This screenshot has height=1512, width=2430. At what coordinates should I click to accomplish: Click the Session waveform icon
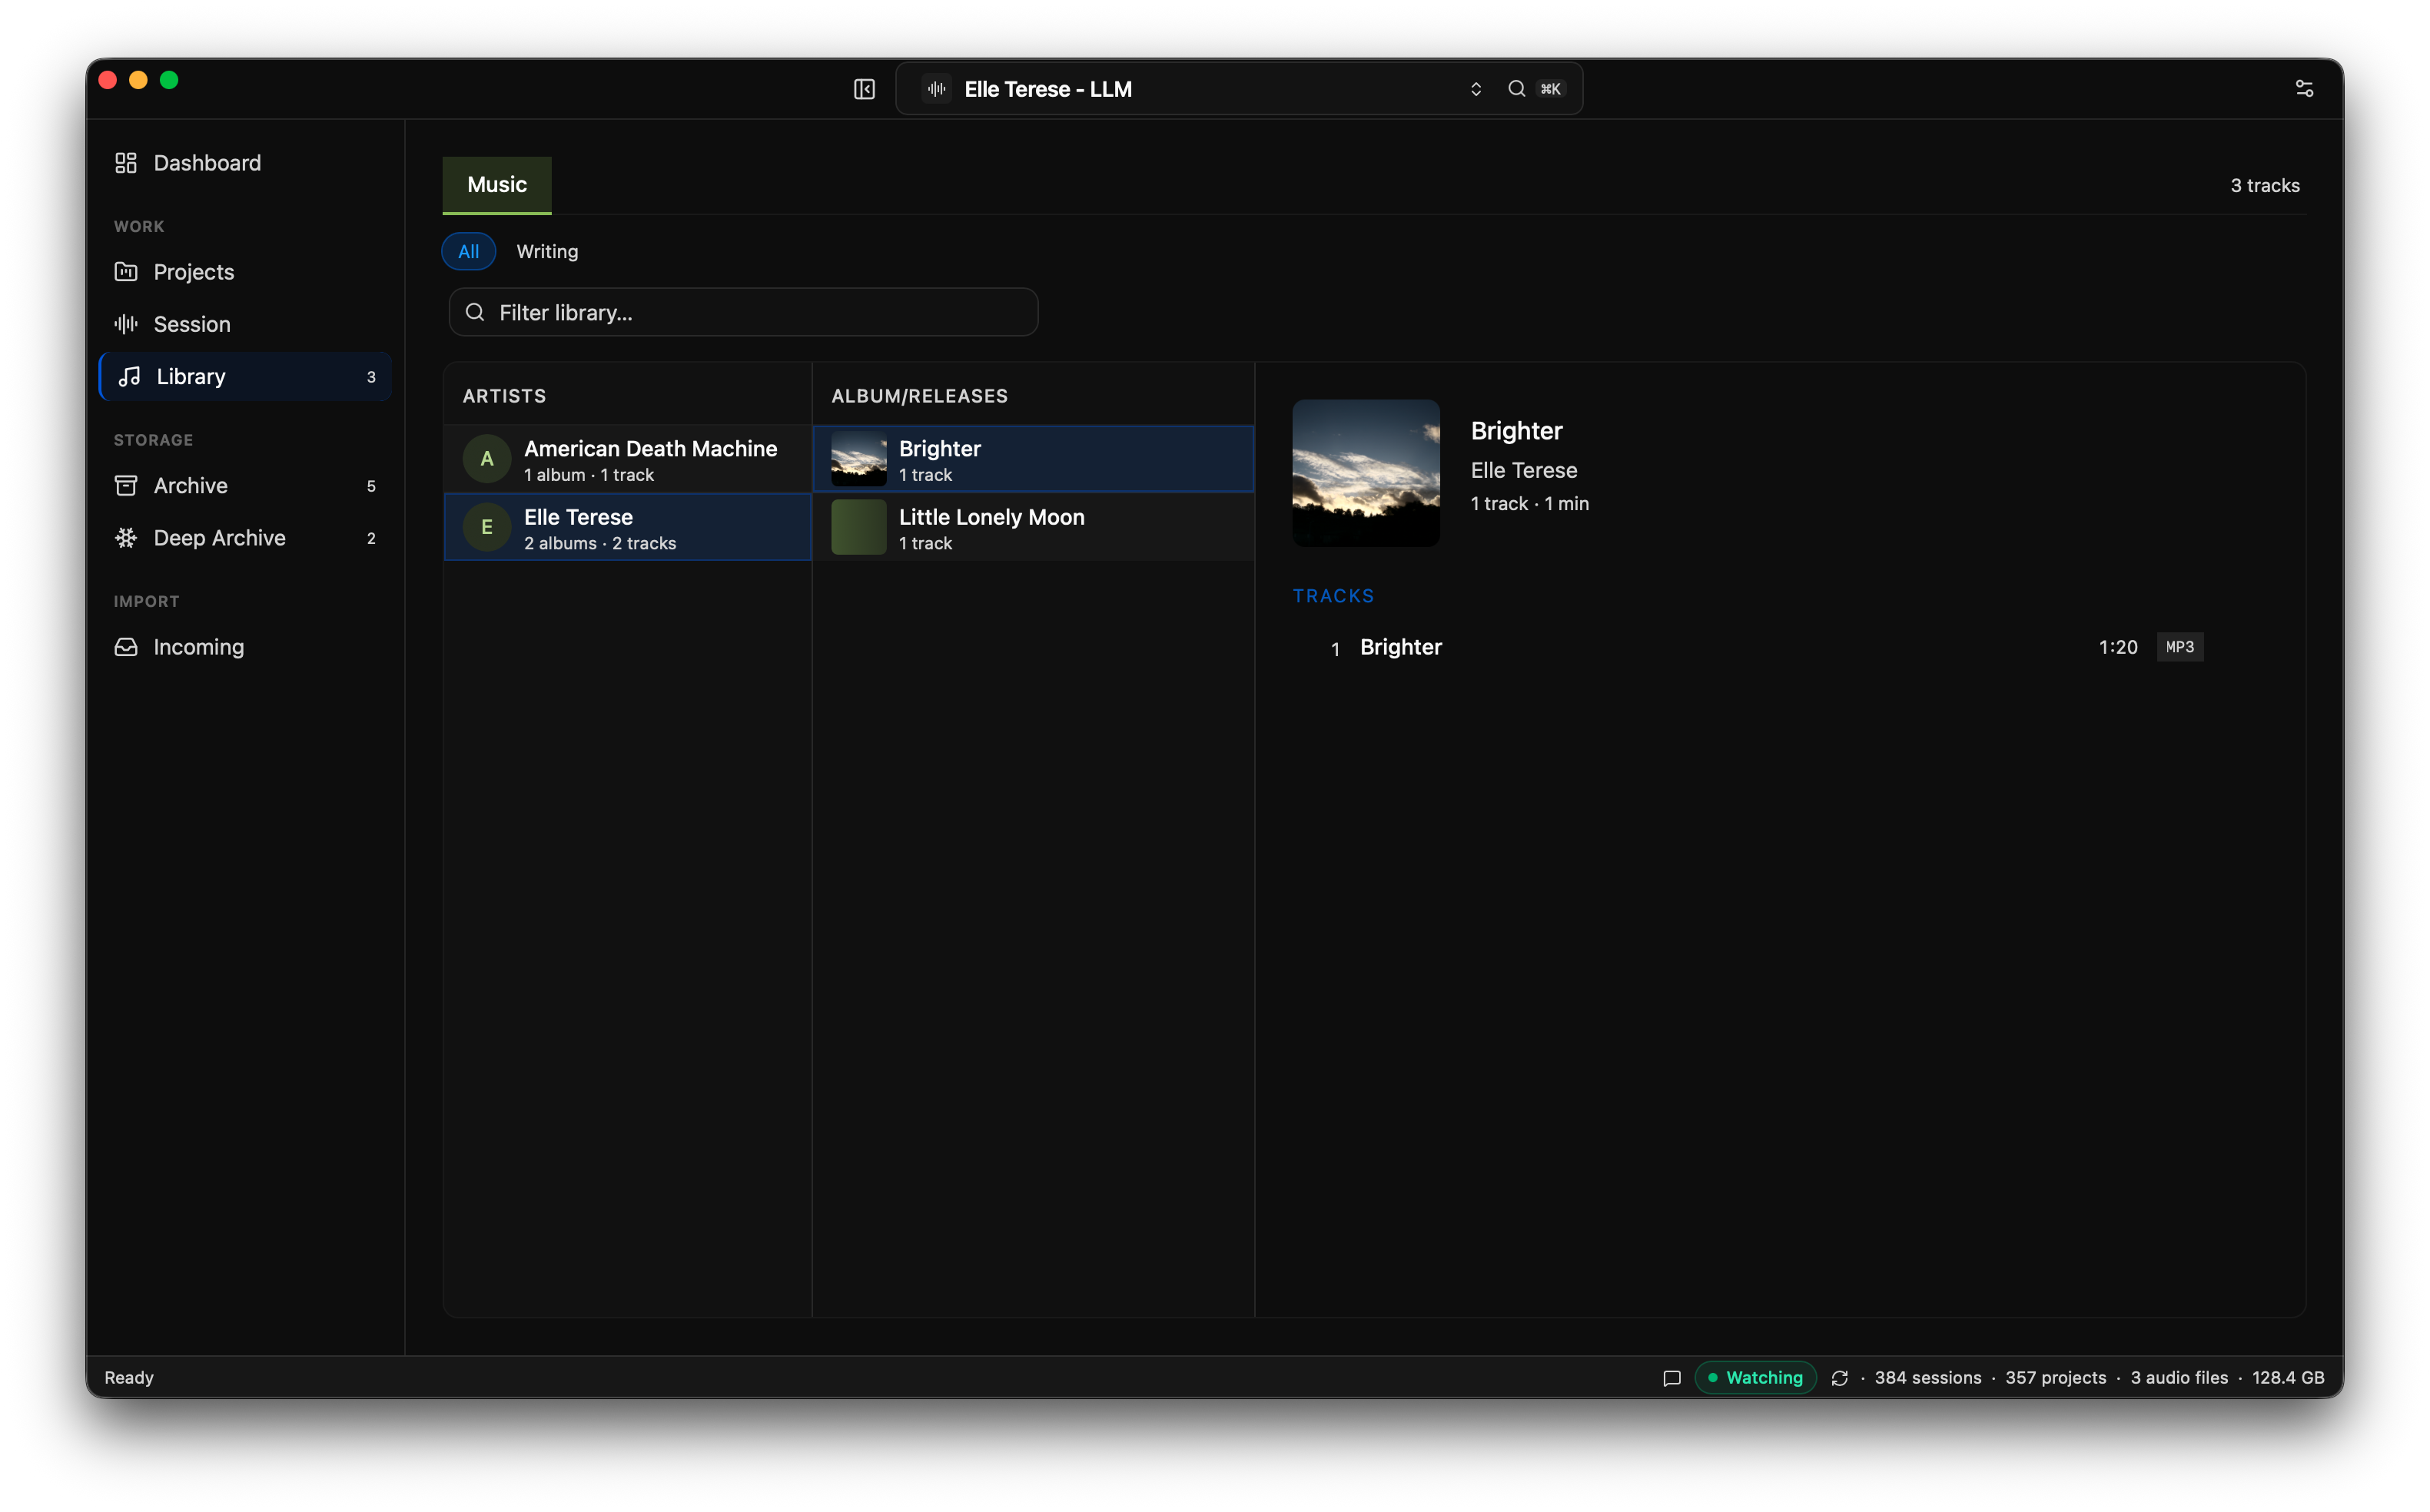point(126,324)
